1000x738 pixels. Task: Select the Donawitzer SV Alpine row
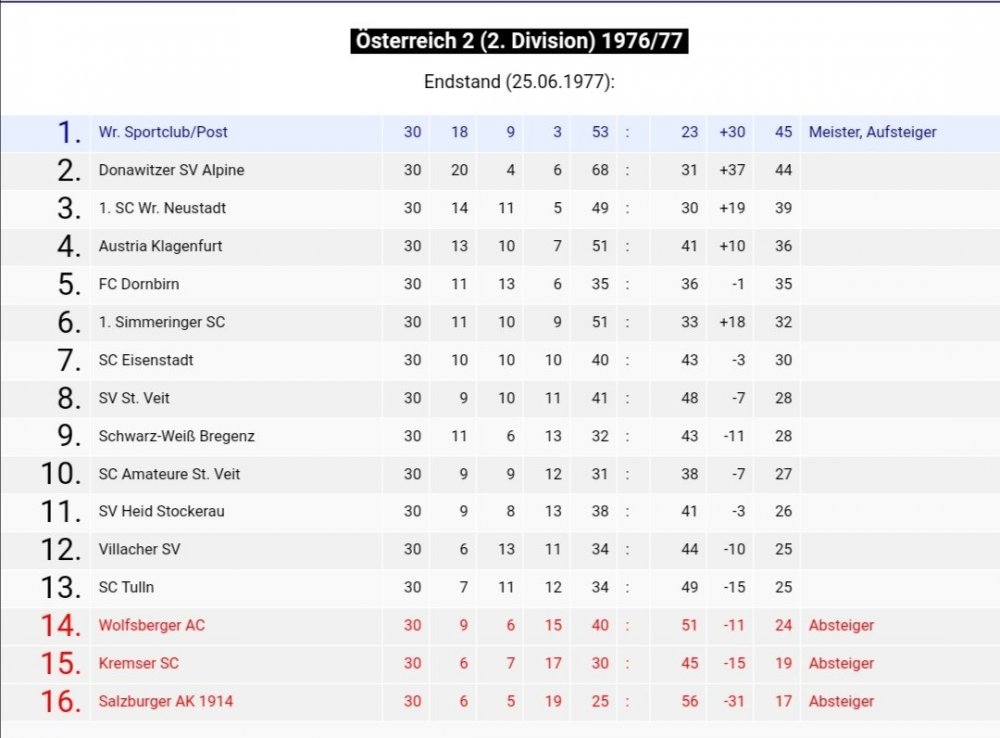[x=500, y=170]
